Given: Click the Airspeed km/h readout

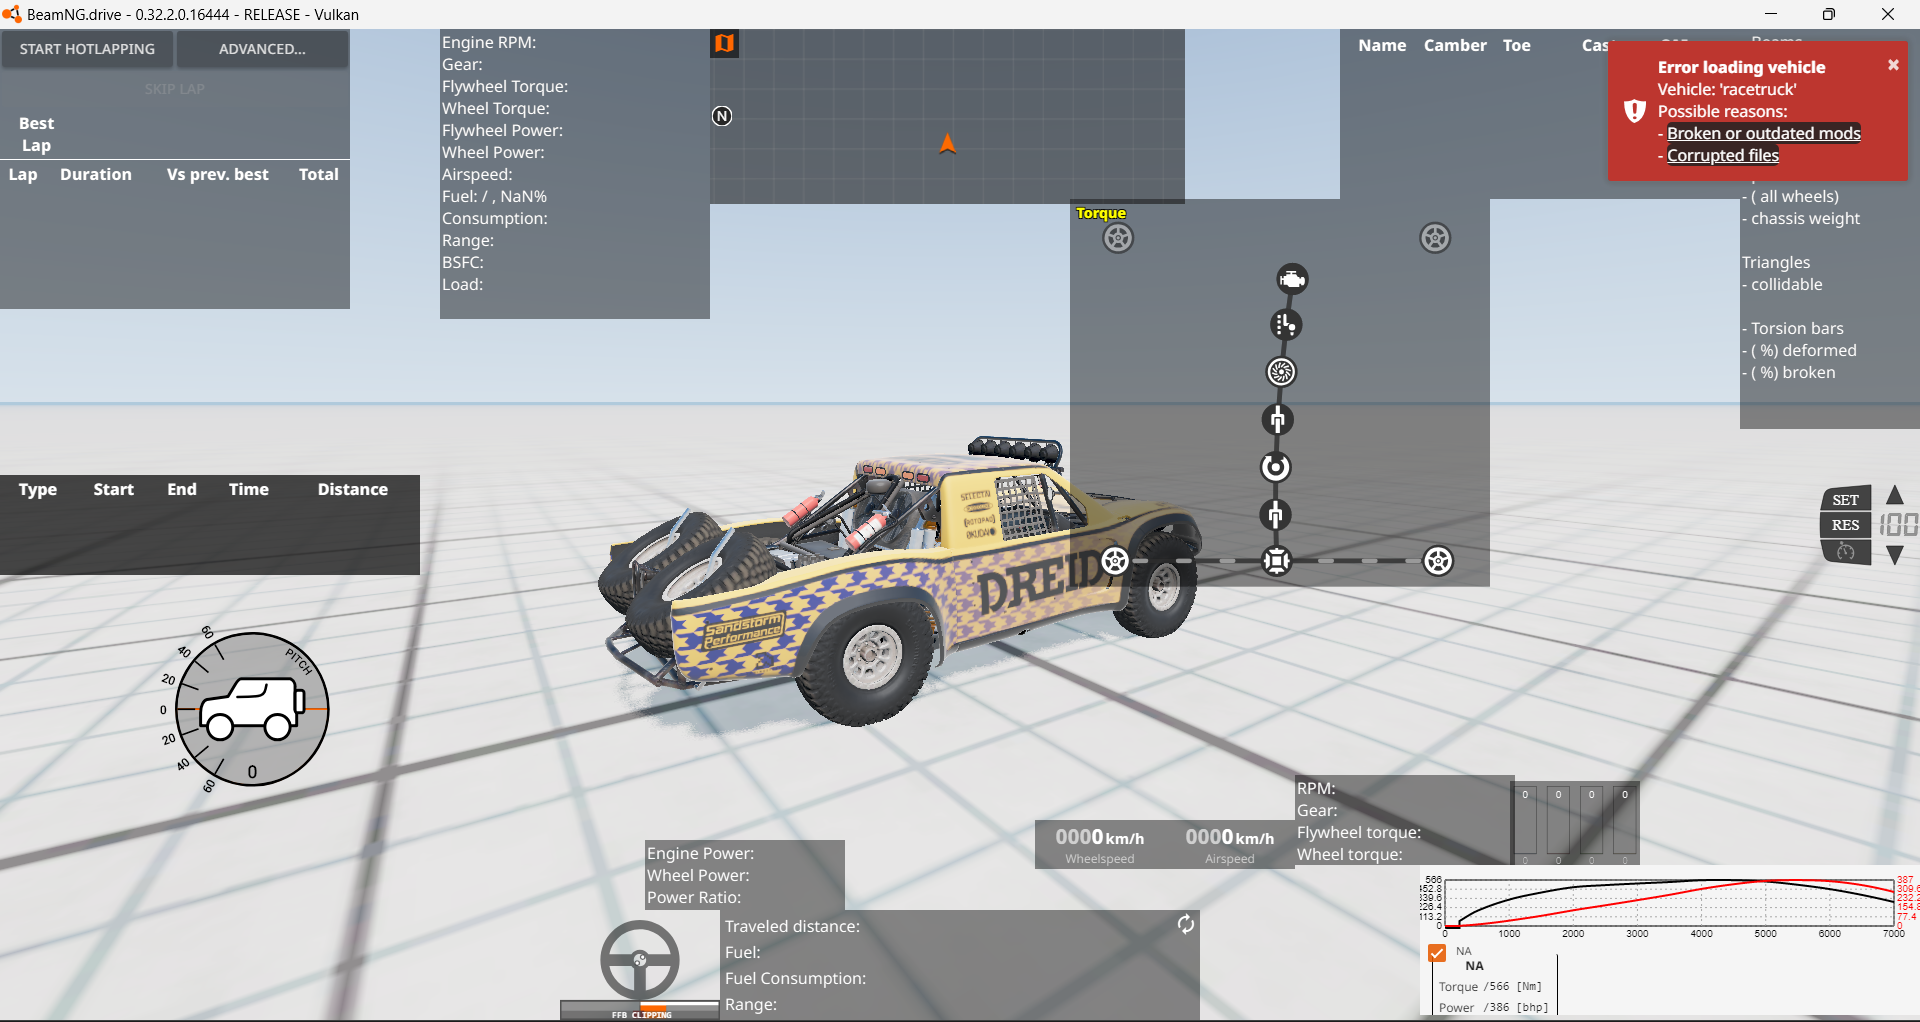Looking at the screenshot, I should pyautogui.click(x=1230, y=845).
